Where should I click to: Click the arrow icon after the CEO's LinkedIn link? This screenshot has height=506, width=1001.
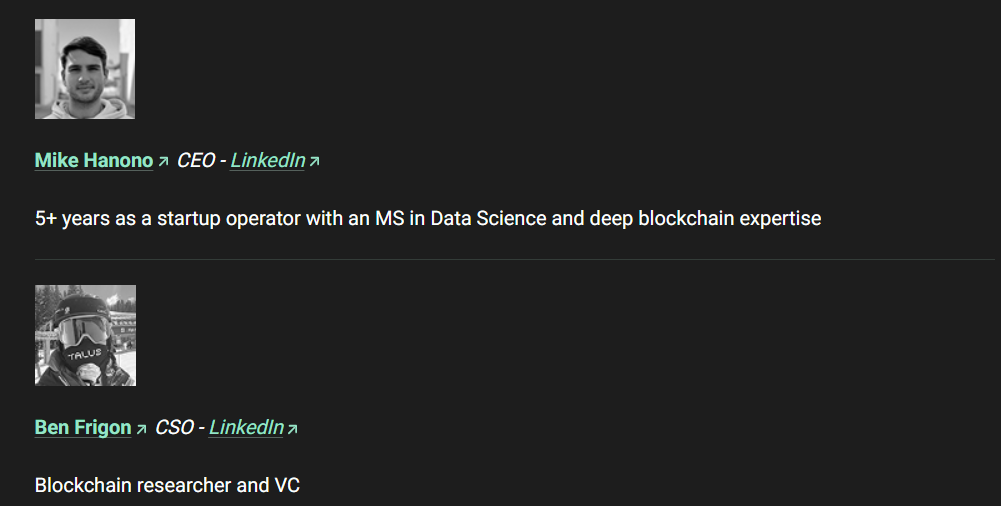point(314,161)
